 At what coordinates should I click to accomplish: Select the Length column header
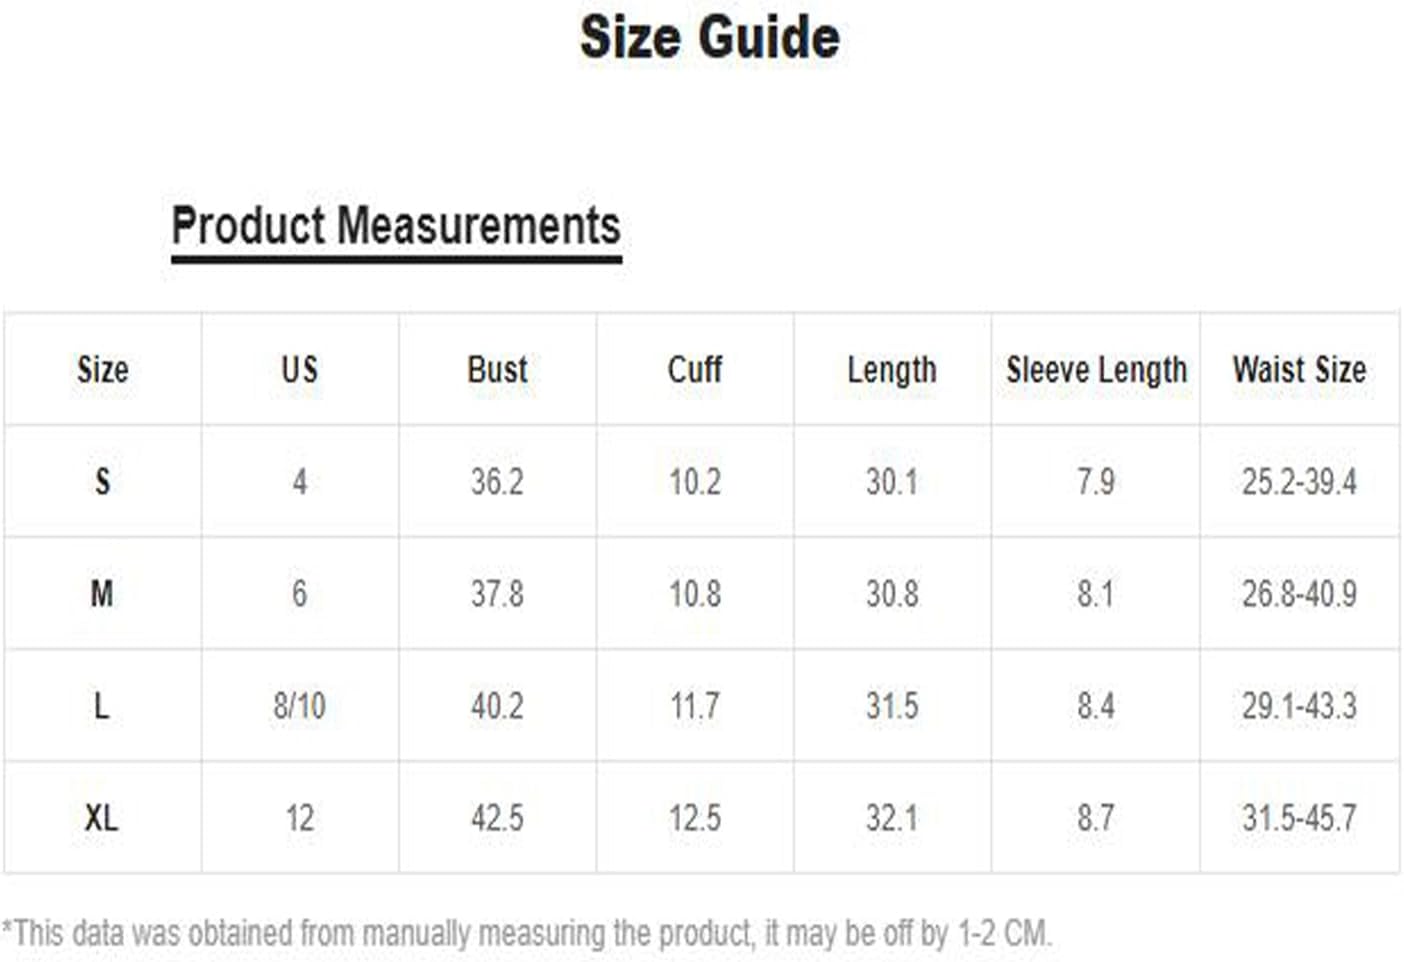click(892, 370)
